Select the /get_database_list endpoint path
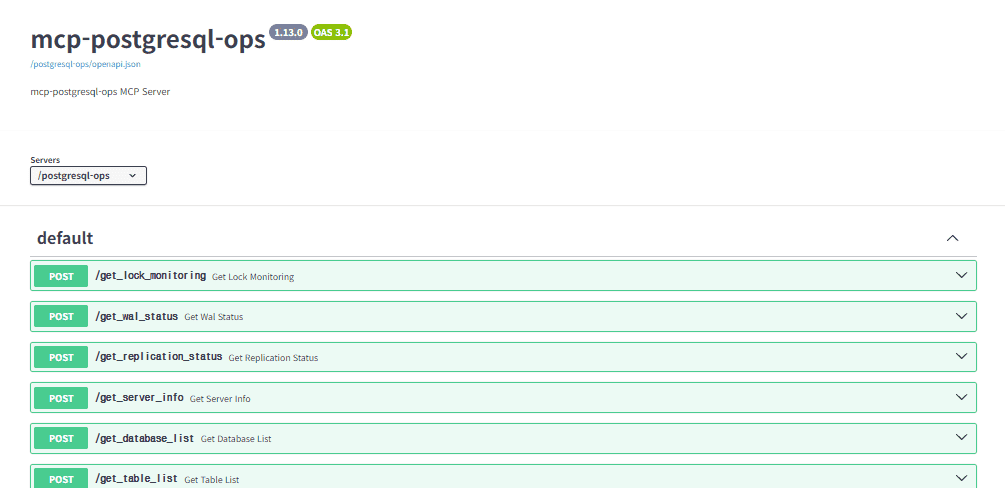 point(144,438)
